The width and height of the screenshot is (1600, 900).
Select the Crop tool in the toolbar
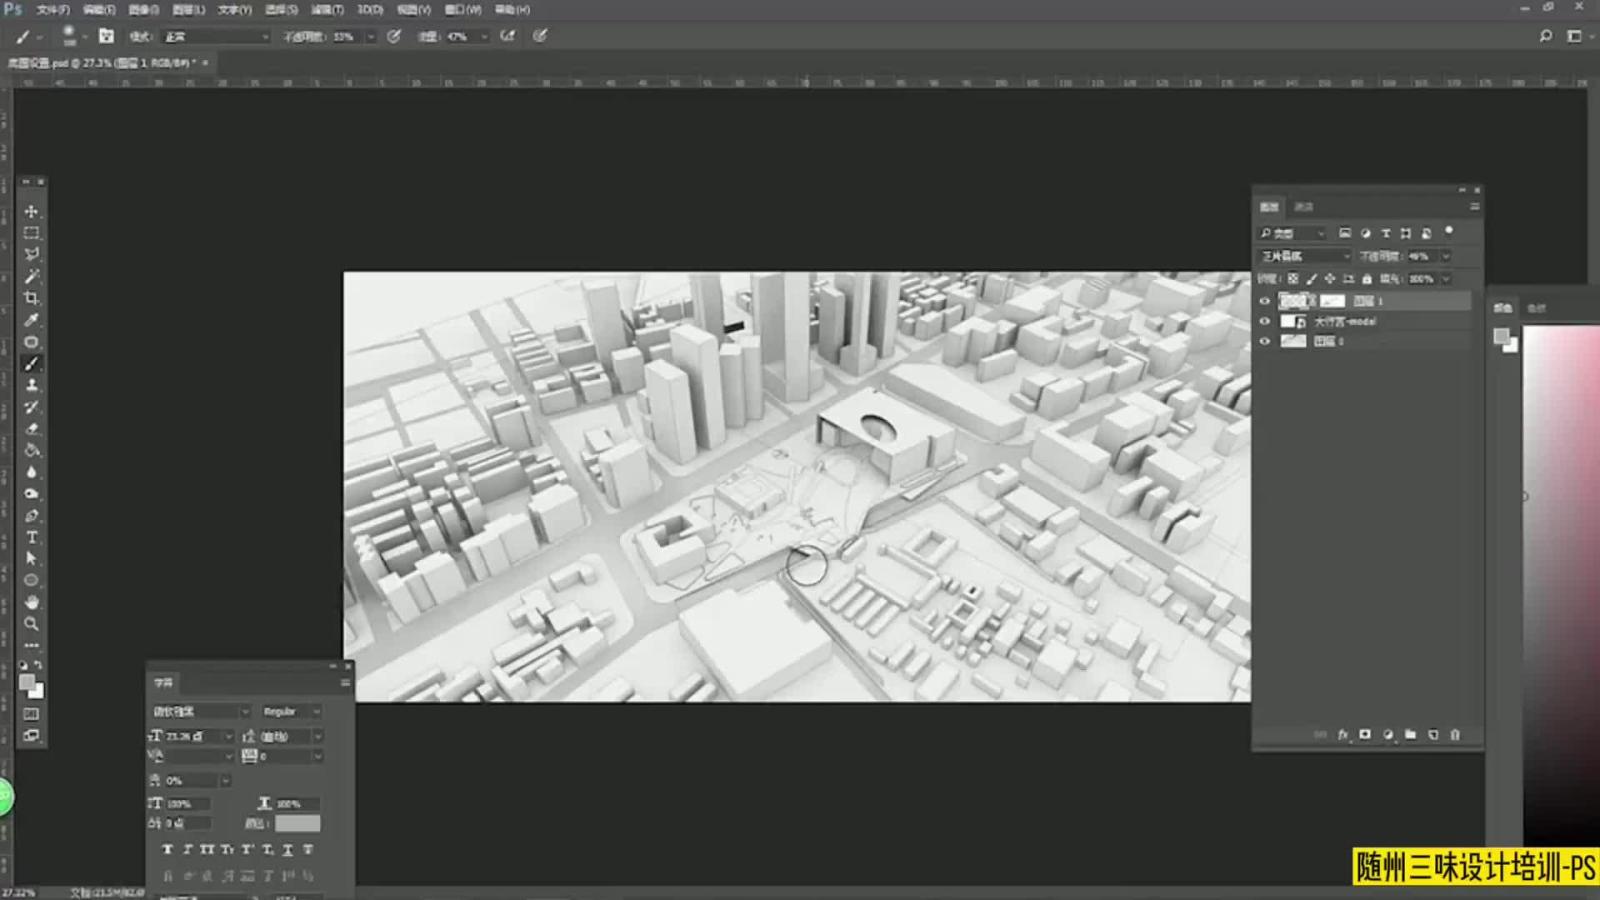click(x=31, y=298)
